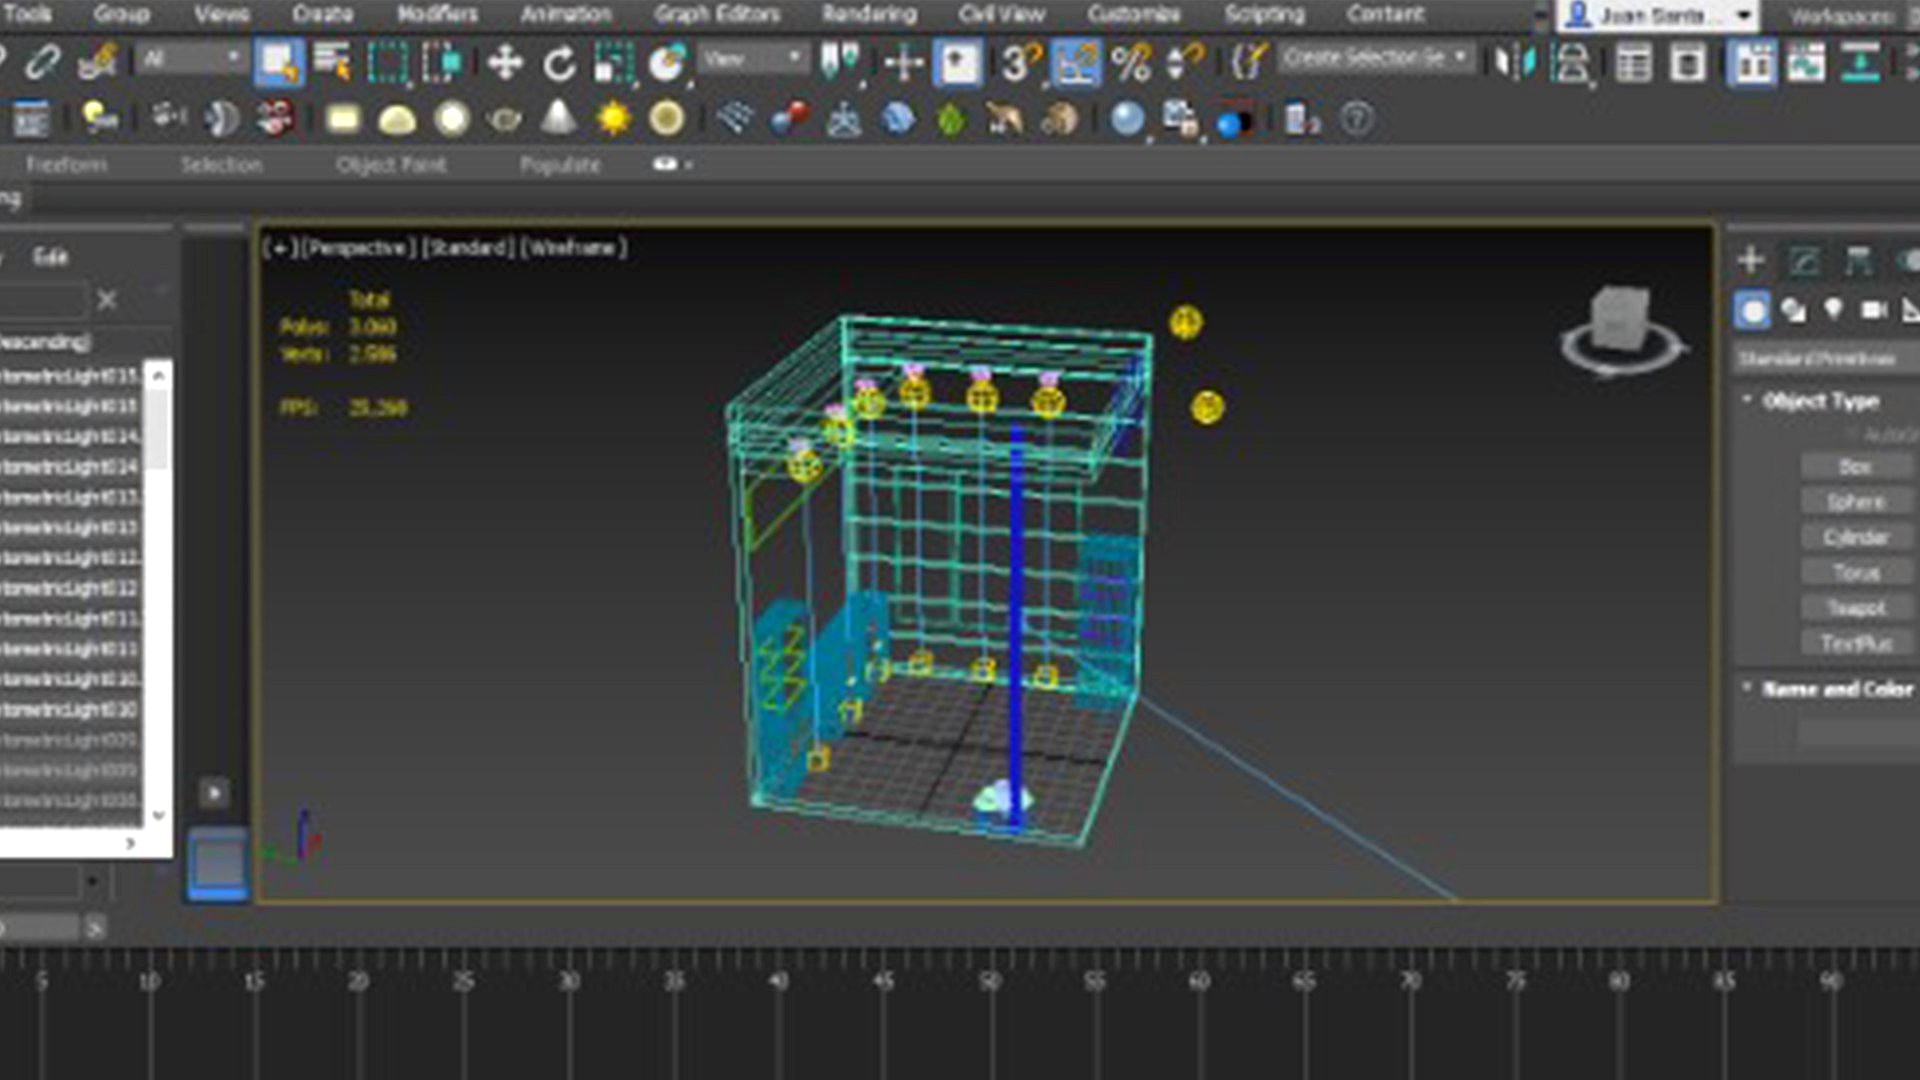Open the Perspective viewport label menu
This screenshot has width=1920, height=1080.
click(357, 247)
